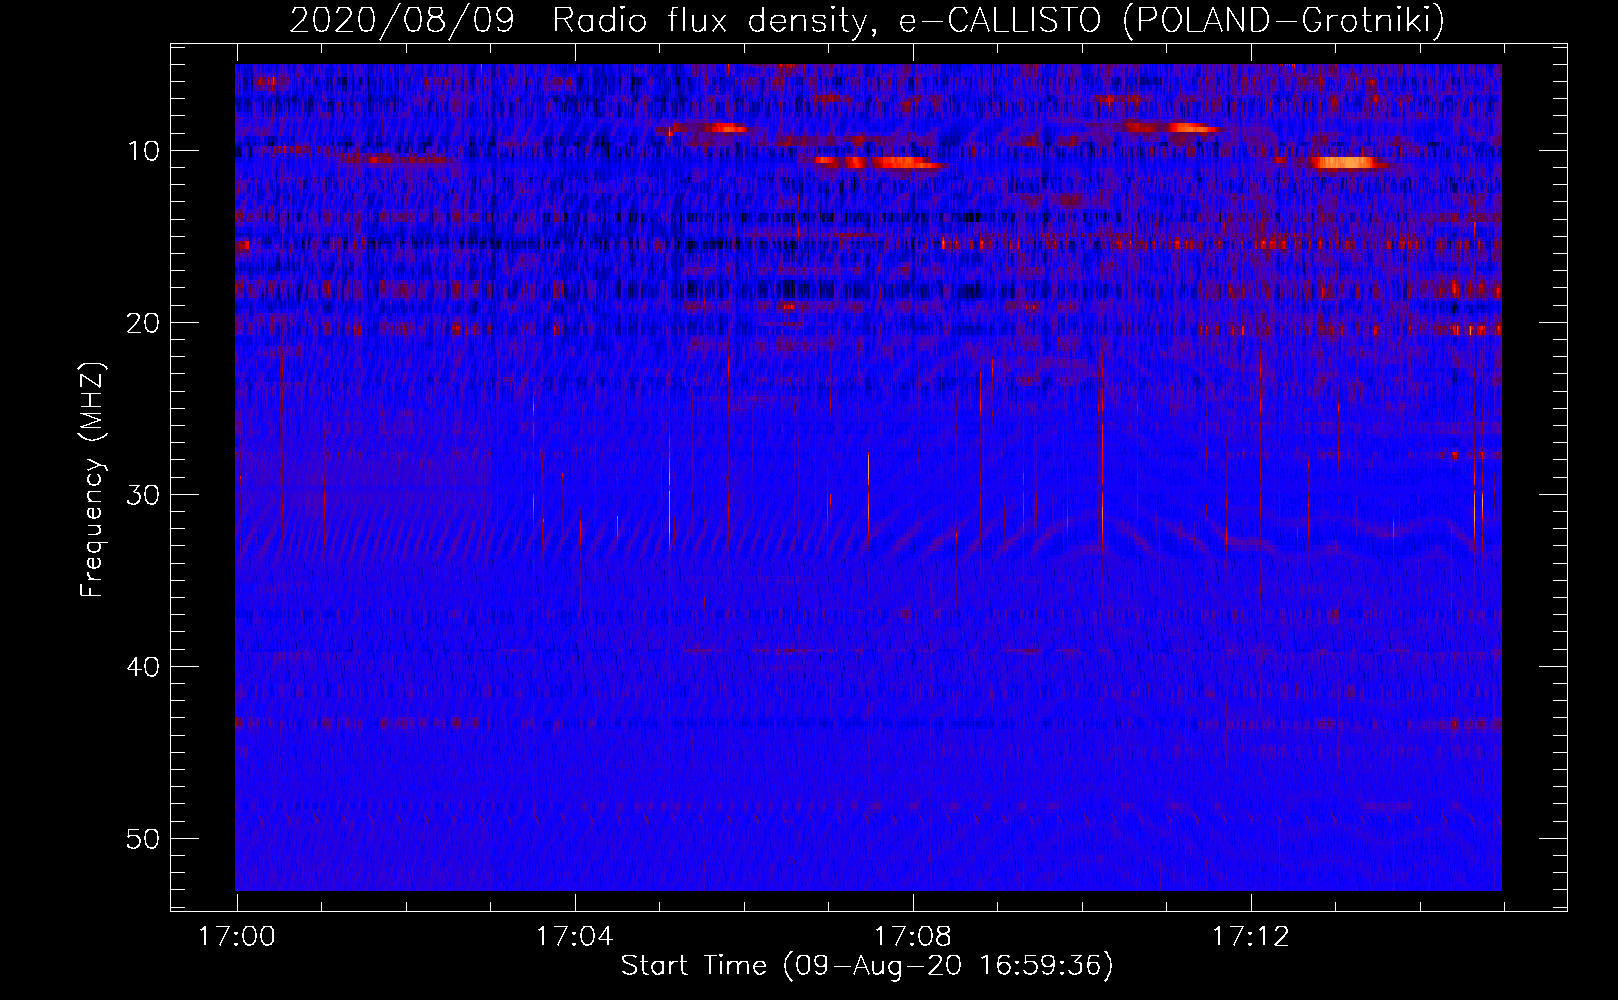Select the 17:12 time axis label

coord(1250,937)
